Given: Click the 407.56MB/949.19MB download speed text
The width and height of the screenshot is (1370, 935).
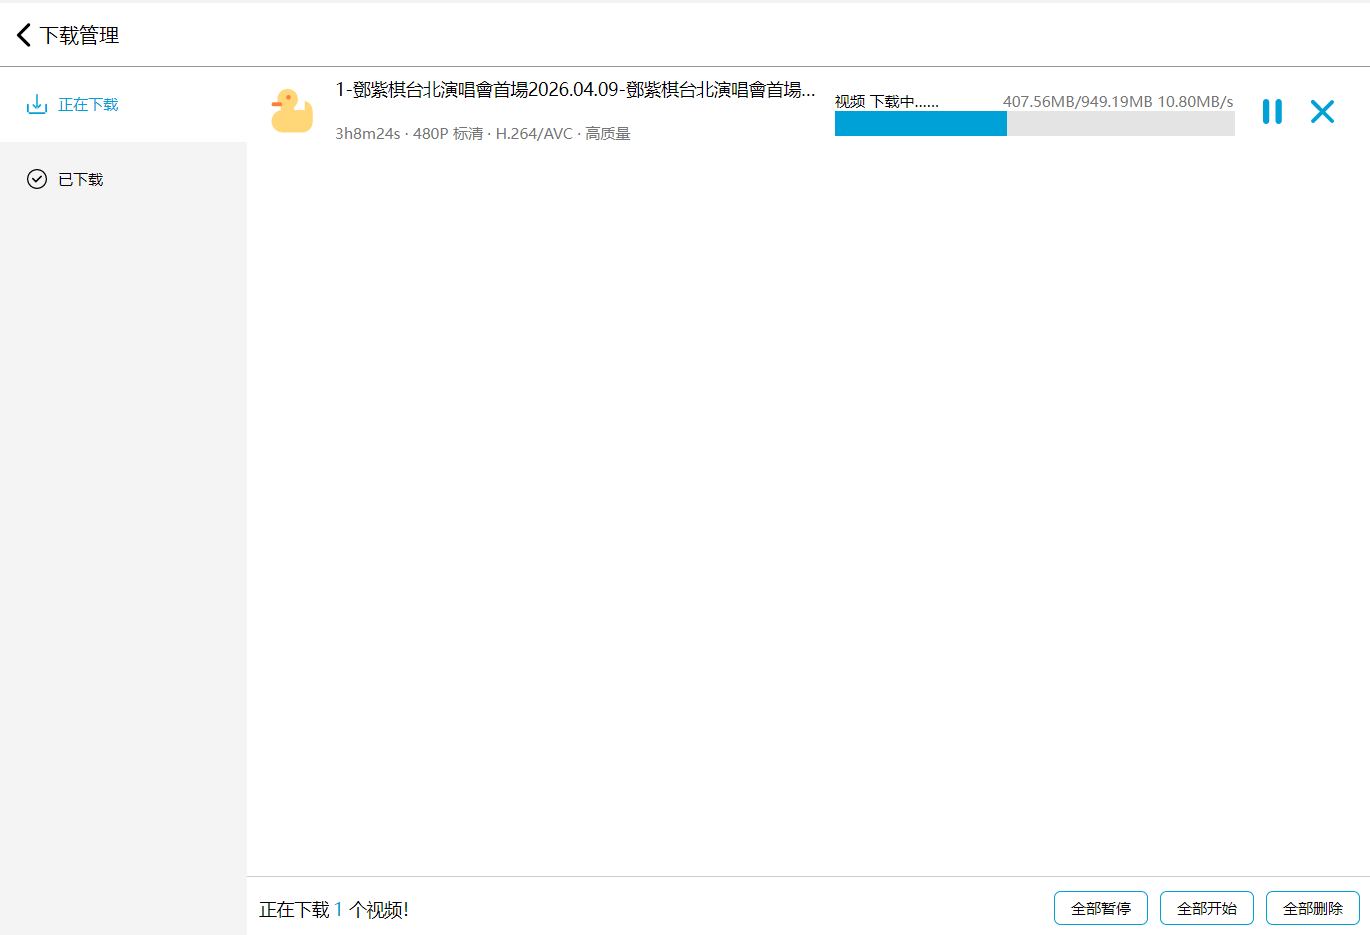Looking at the screenshot, I should [x=1117, y=101].
